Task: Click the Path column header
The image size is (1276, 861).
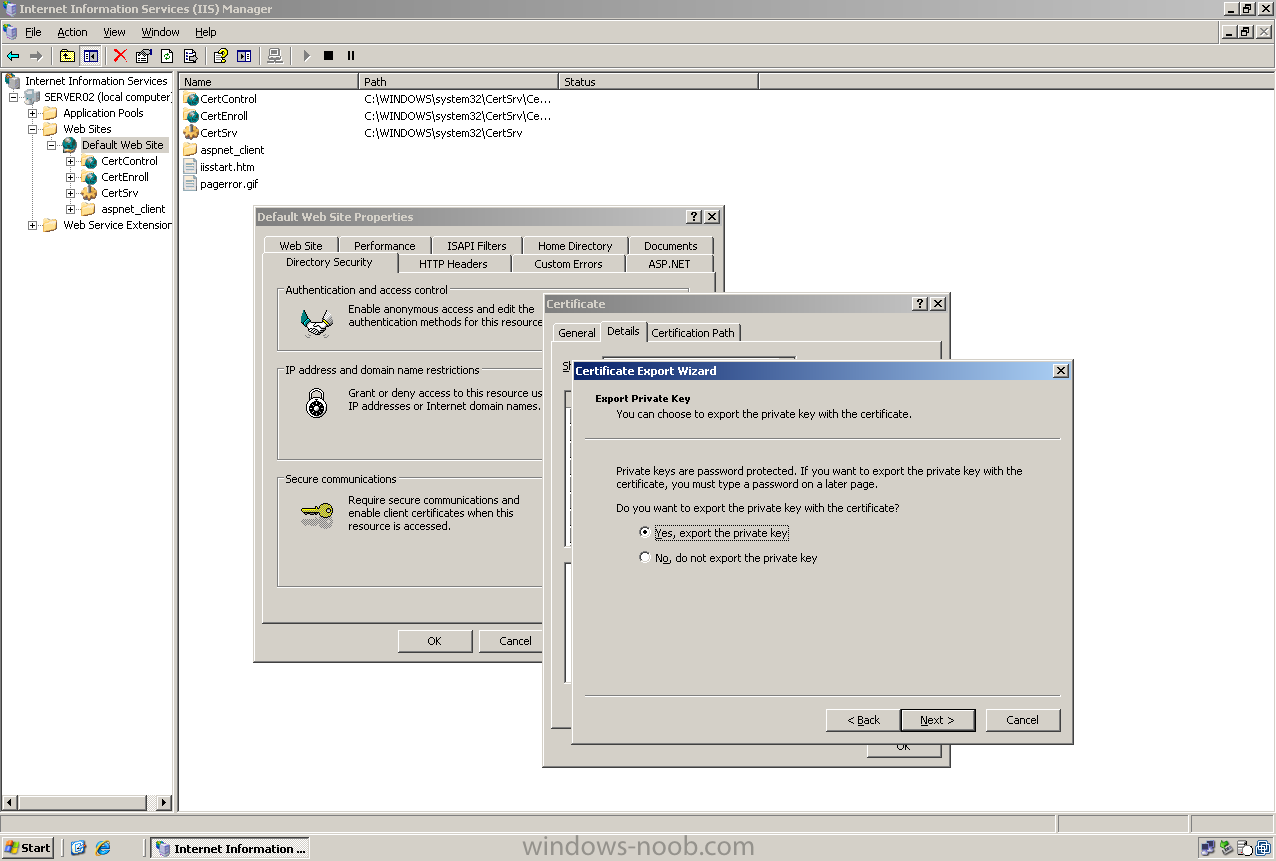Action: tap(458, 82)
